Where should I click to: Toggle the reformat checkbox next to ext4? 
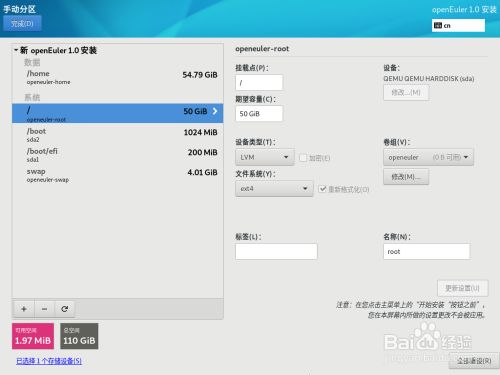tap(322, 189)
